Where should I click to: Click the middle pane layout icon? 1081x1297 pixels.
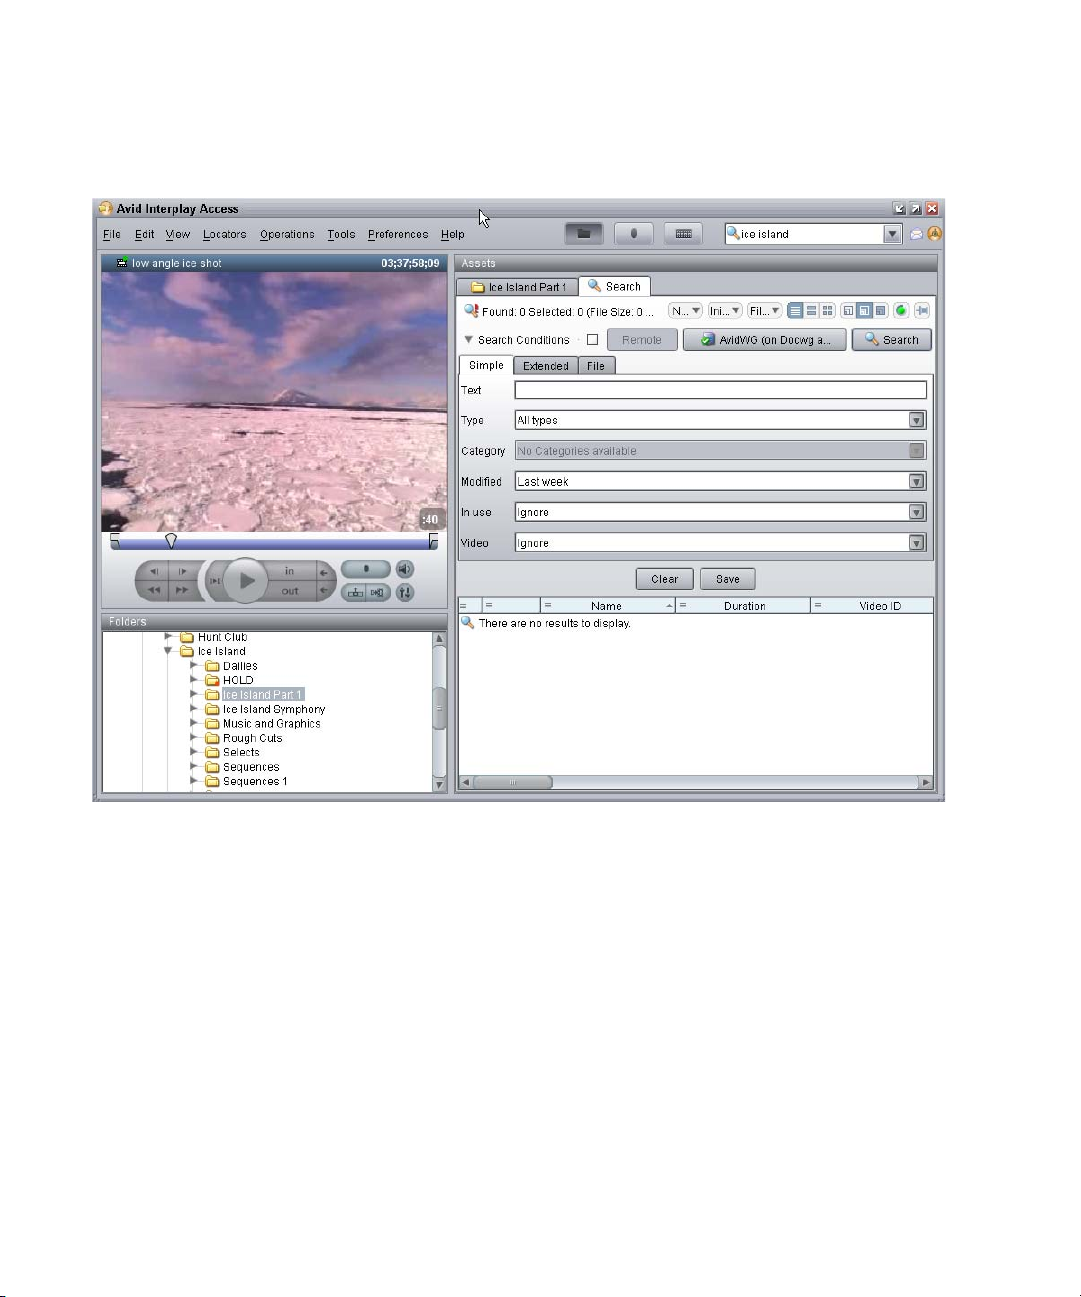864,311
